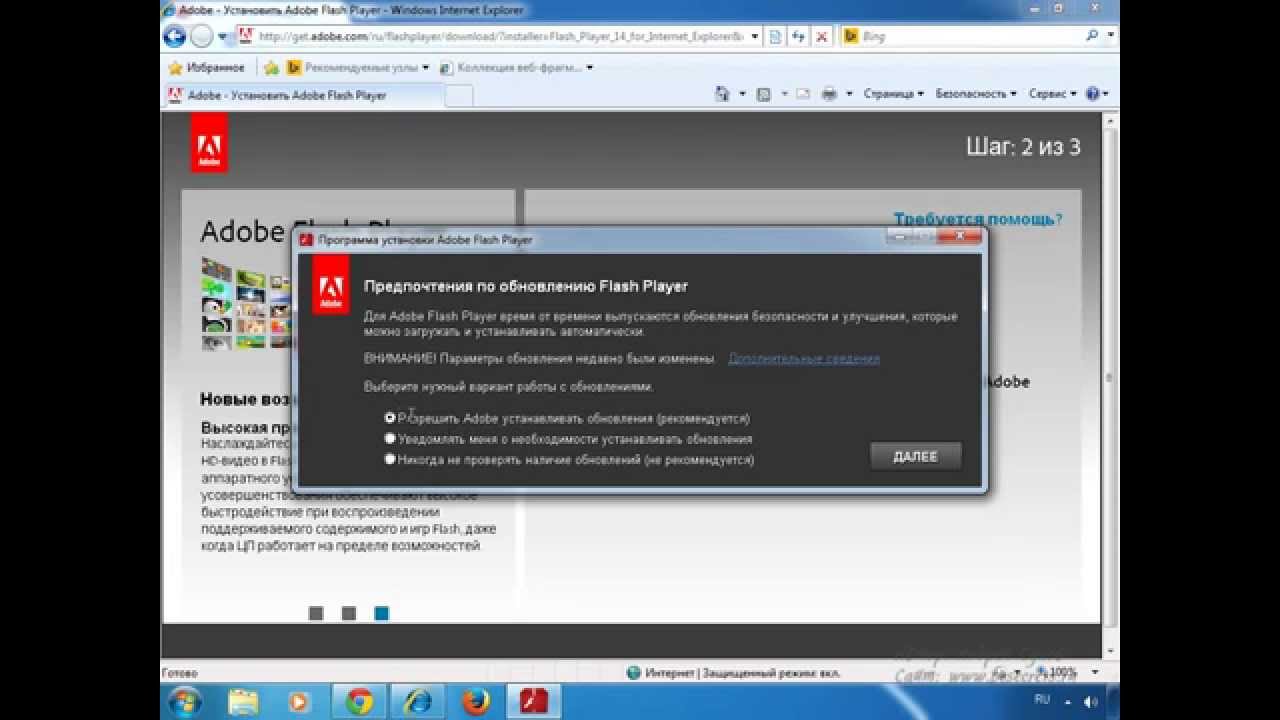
Task: Launch Mozilla Firefox from the taskbar
Action: pos(474,701)
